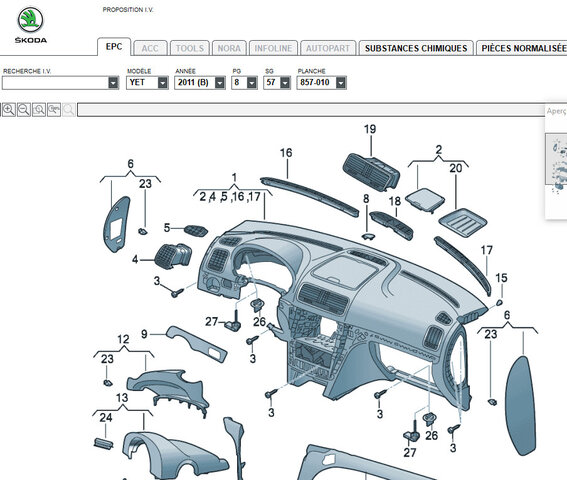Select part number 9 in the diagram
567x480 pixels.
[144, 334]
